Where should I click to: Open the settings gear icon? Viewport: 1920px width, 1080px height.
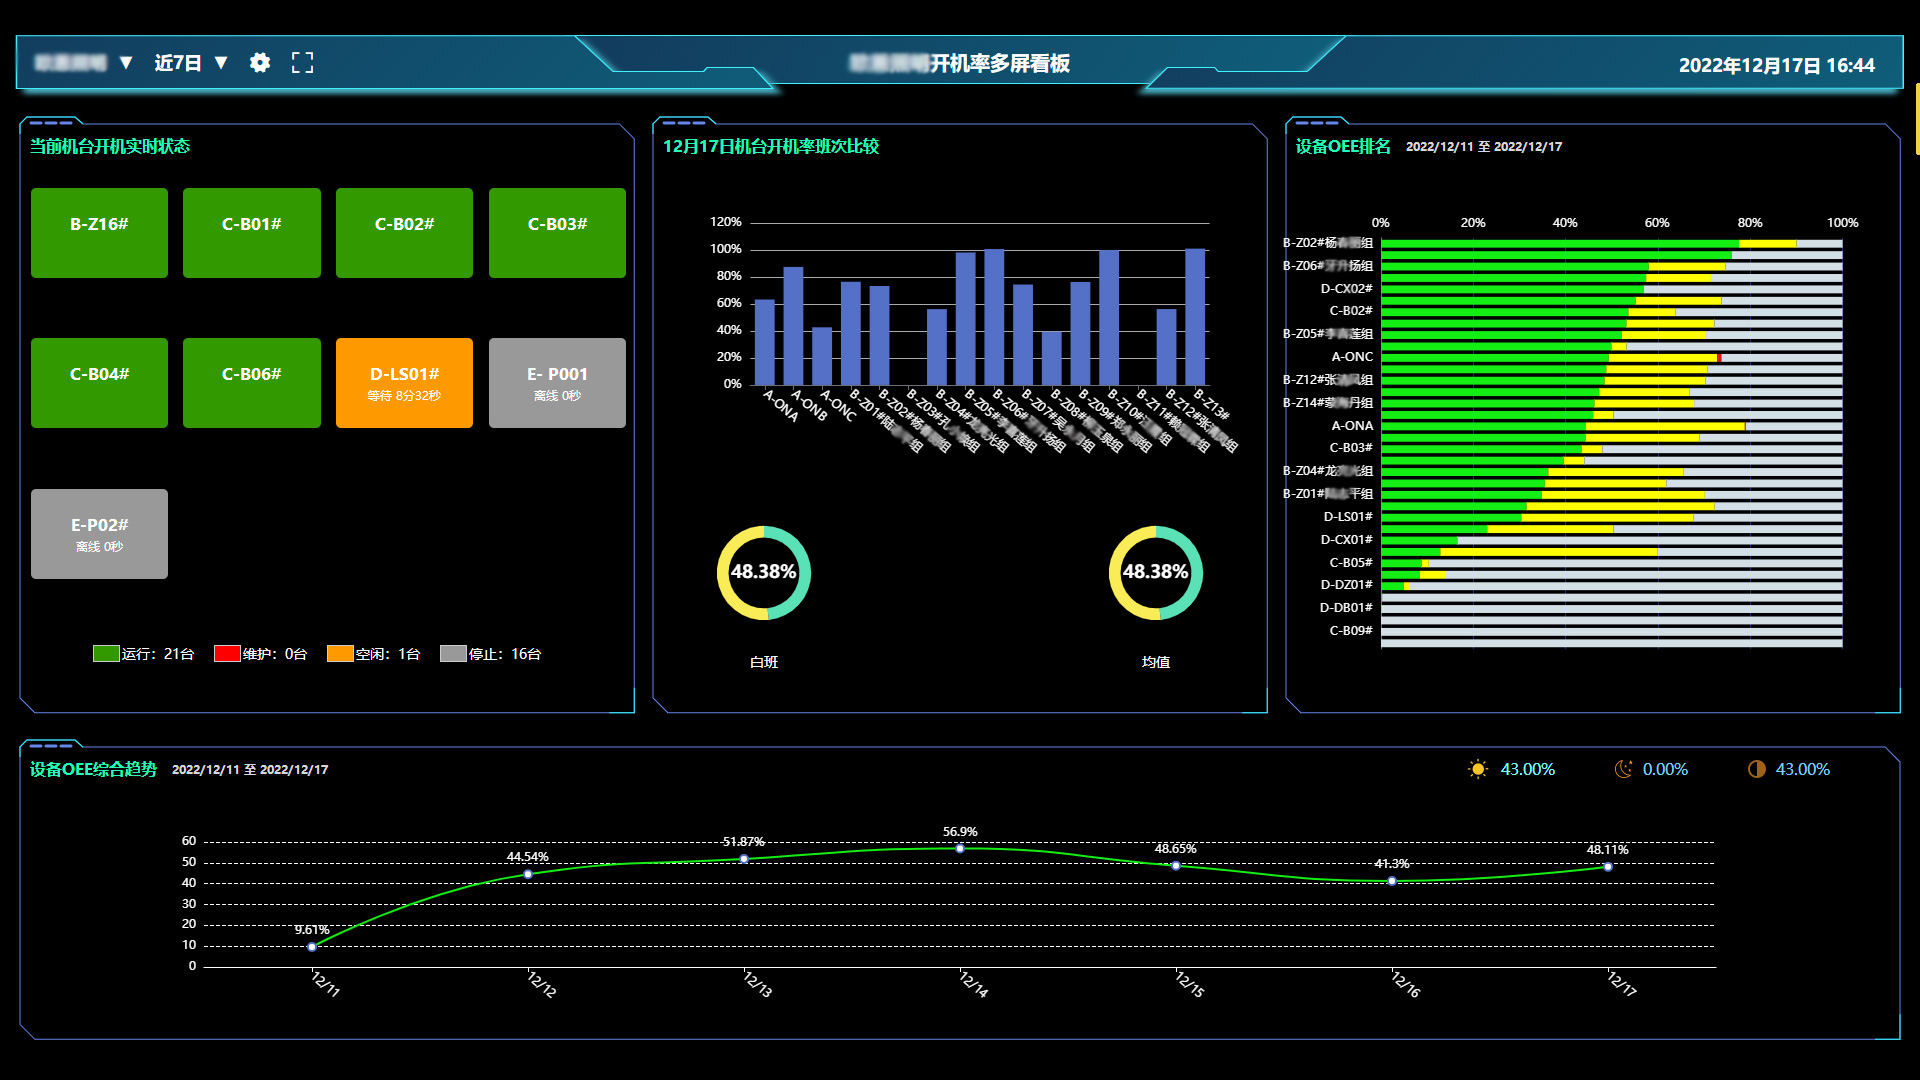coord(260,63)
